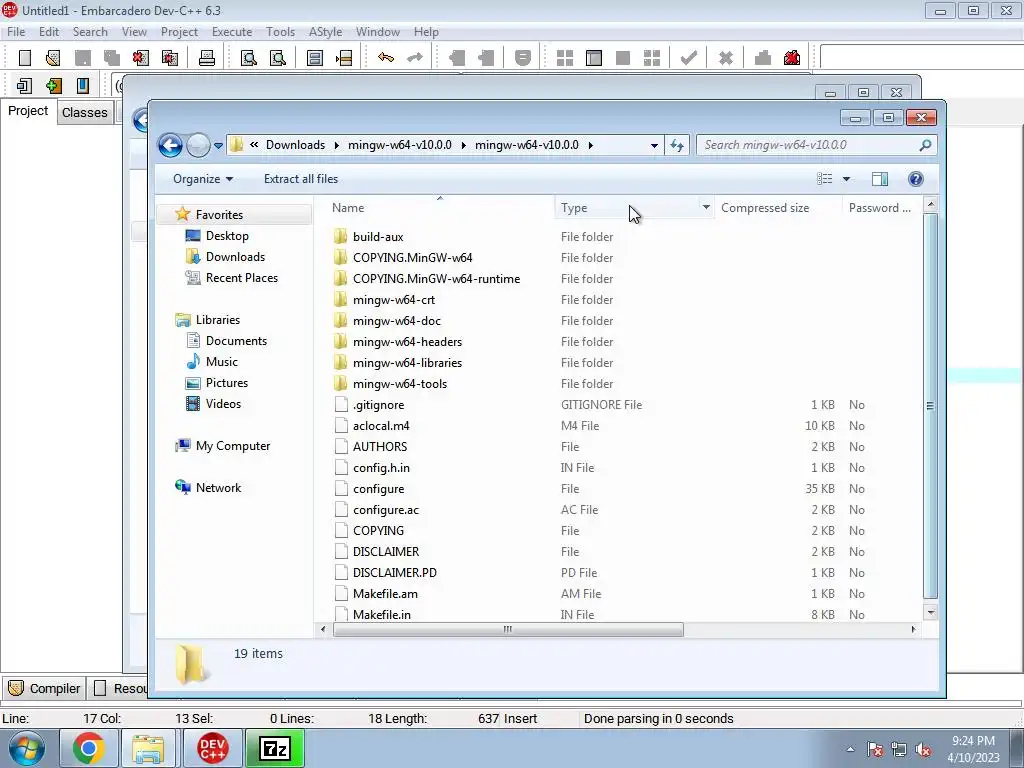Switch to the Classes tab
Screen dimensions: 1024x768
[x=85, y=112]
